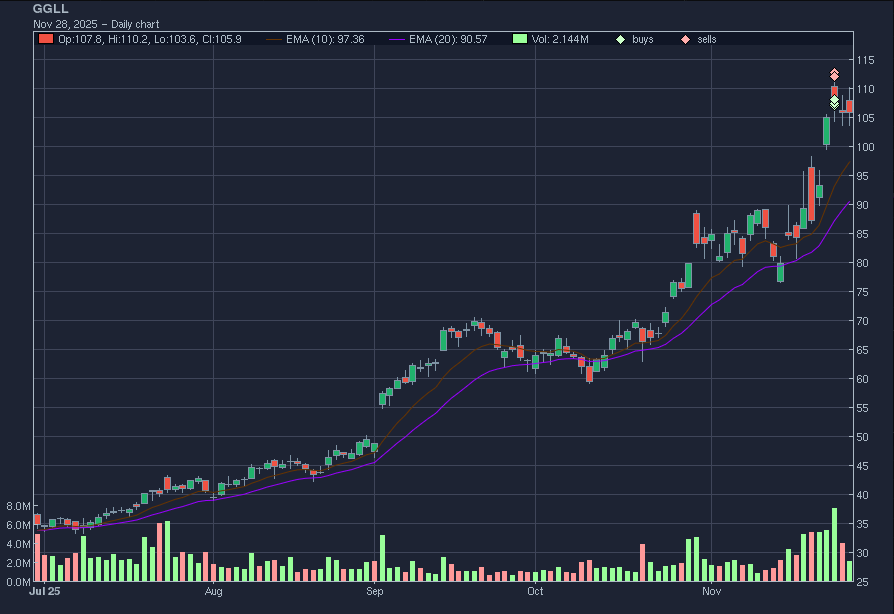Click the 90 price axis label
The width and height of the screenshot is (894, 614).
[863, 205]
